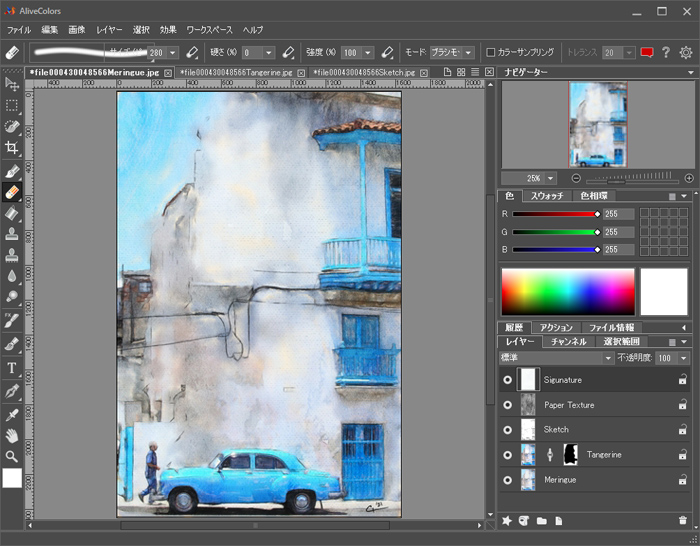This screenshot has width=700, height=546.
Task: Collapse the ナビゲーター panel arrow
Action: pos(691,72)
